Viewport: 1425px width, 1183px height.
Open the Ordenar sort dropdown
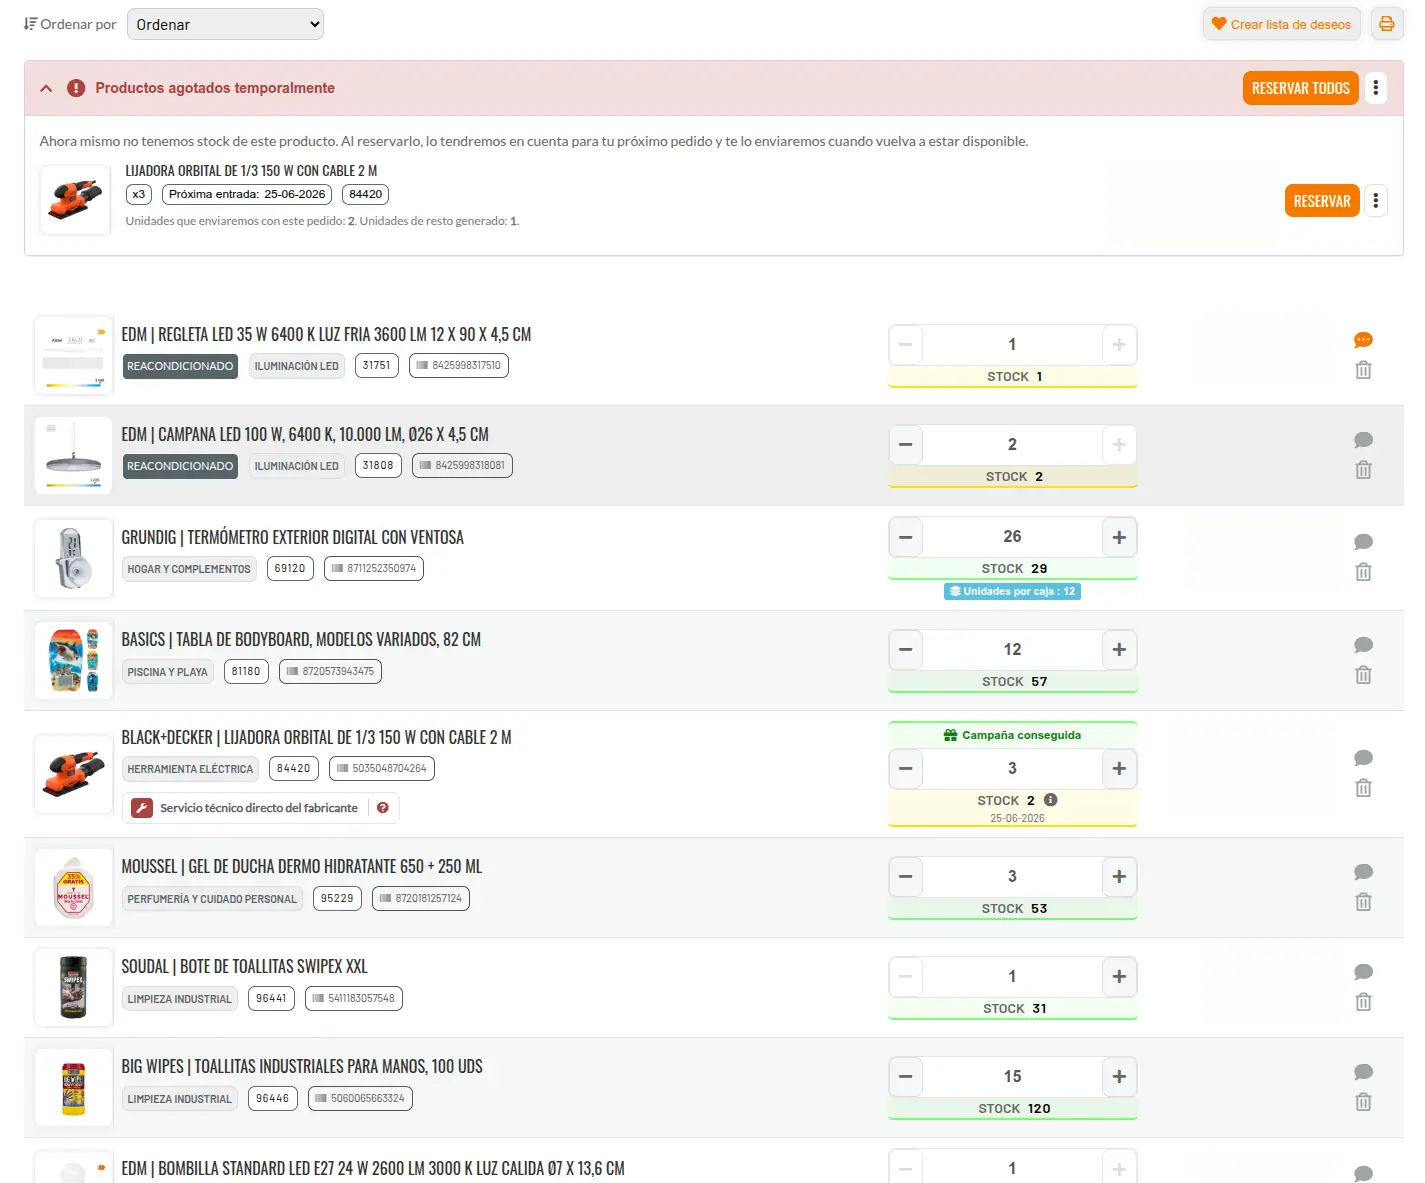225,24
